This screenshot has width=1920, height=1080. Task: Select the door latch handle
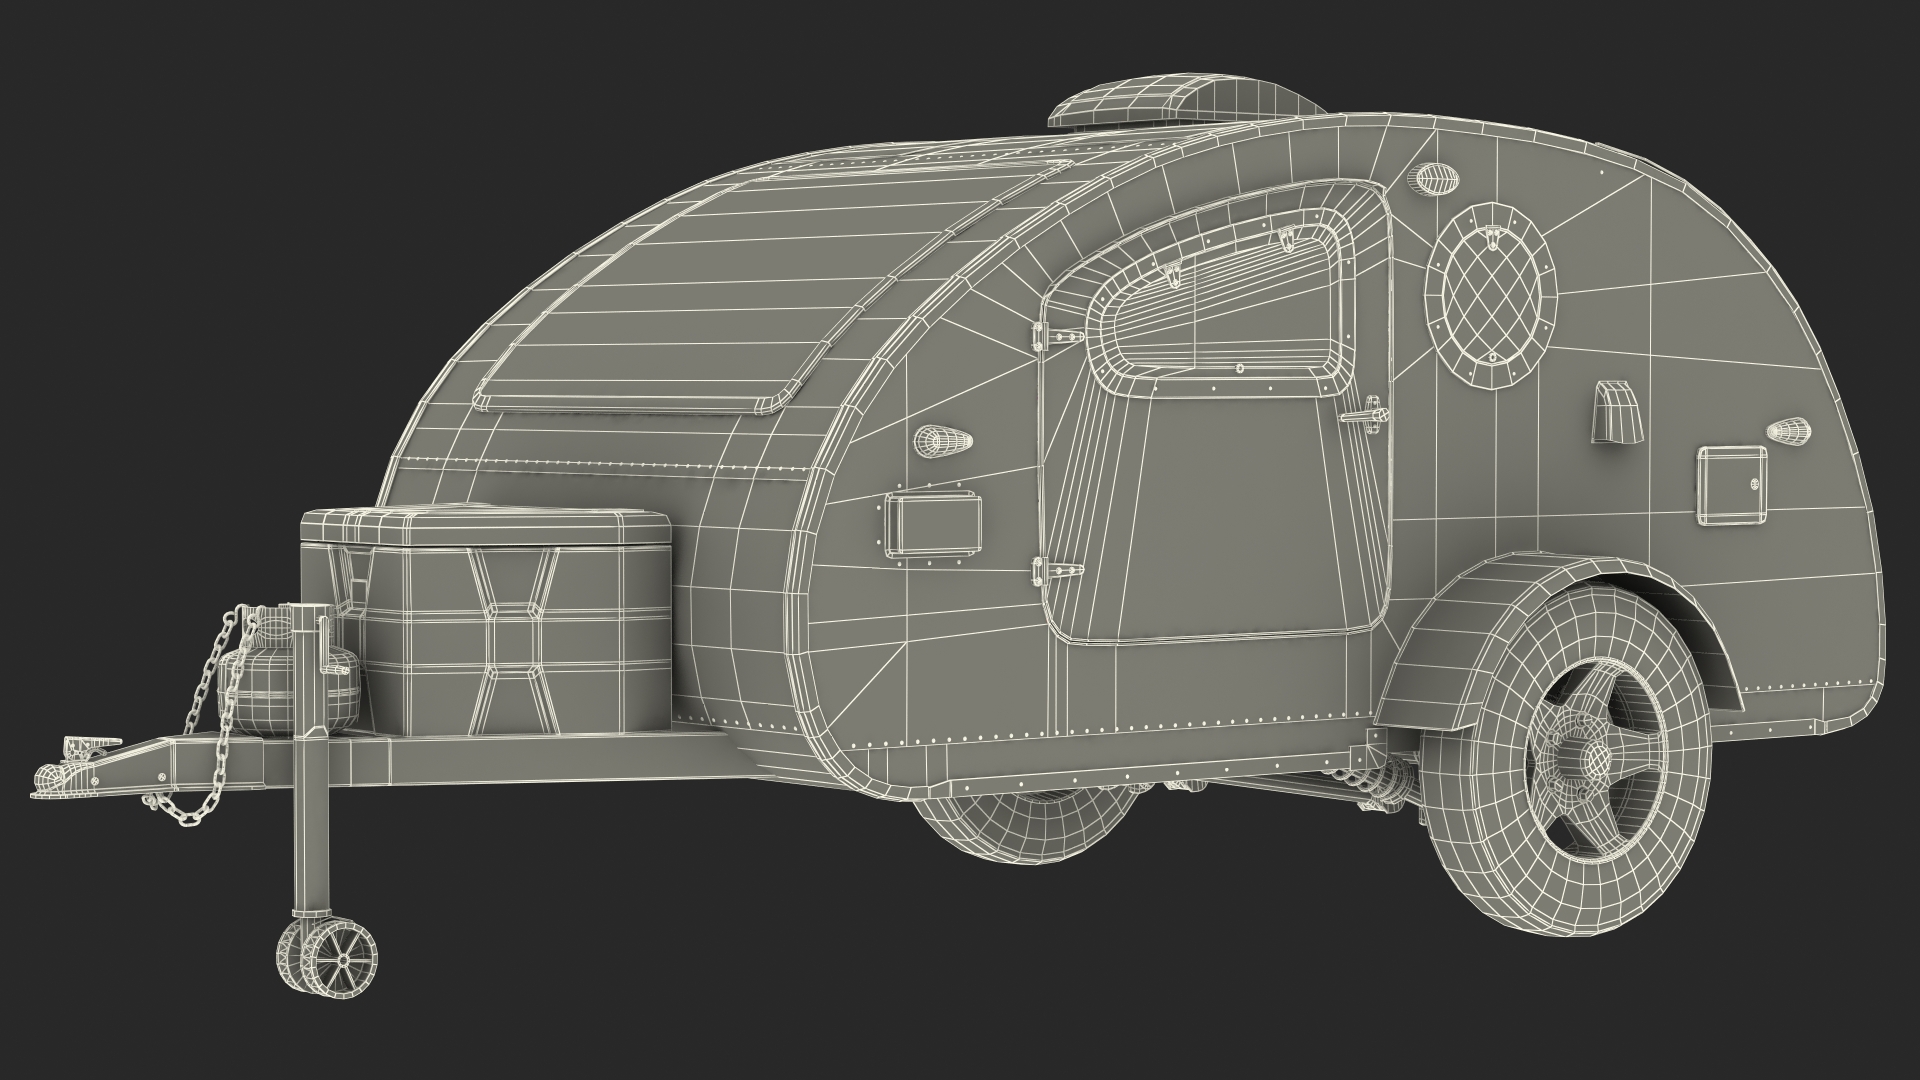pos(1366,414)
